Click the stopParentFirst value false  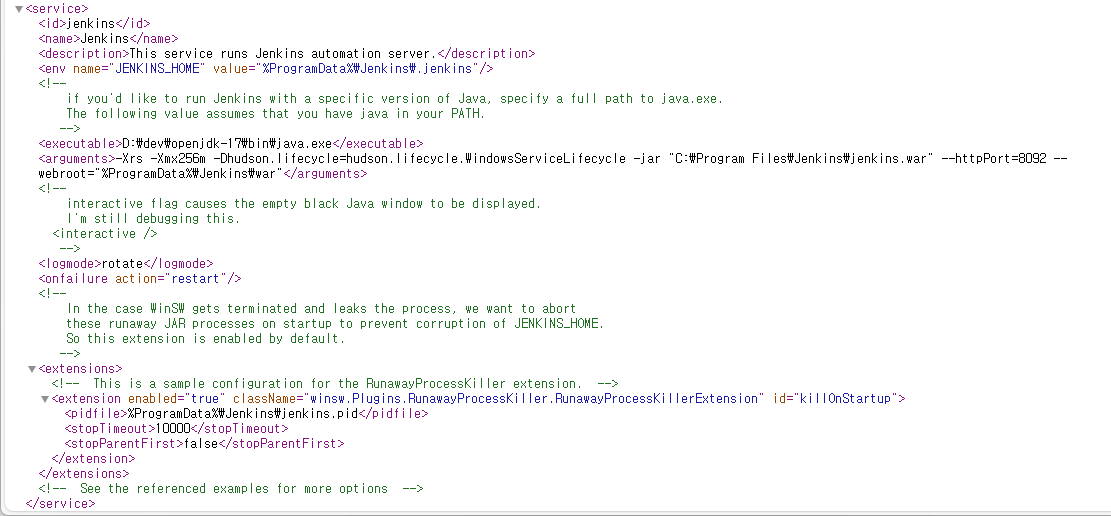pos(201,444)
